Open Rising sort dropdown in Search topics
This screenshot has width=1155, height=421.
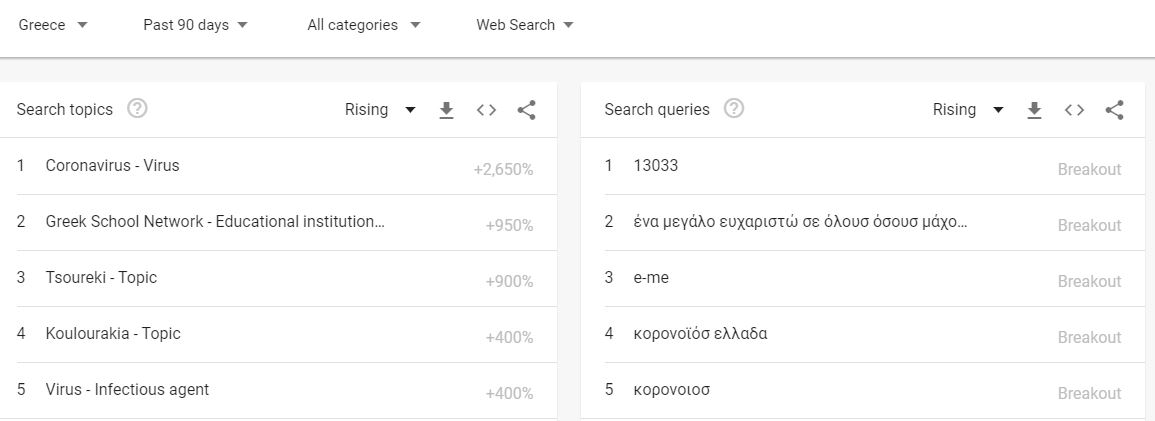point(380,110)
